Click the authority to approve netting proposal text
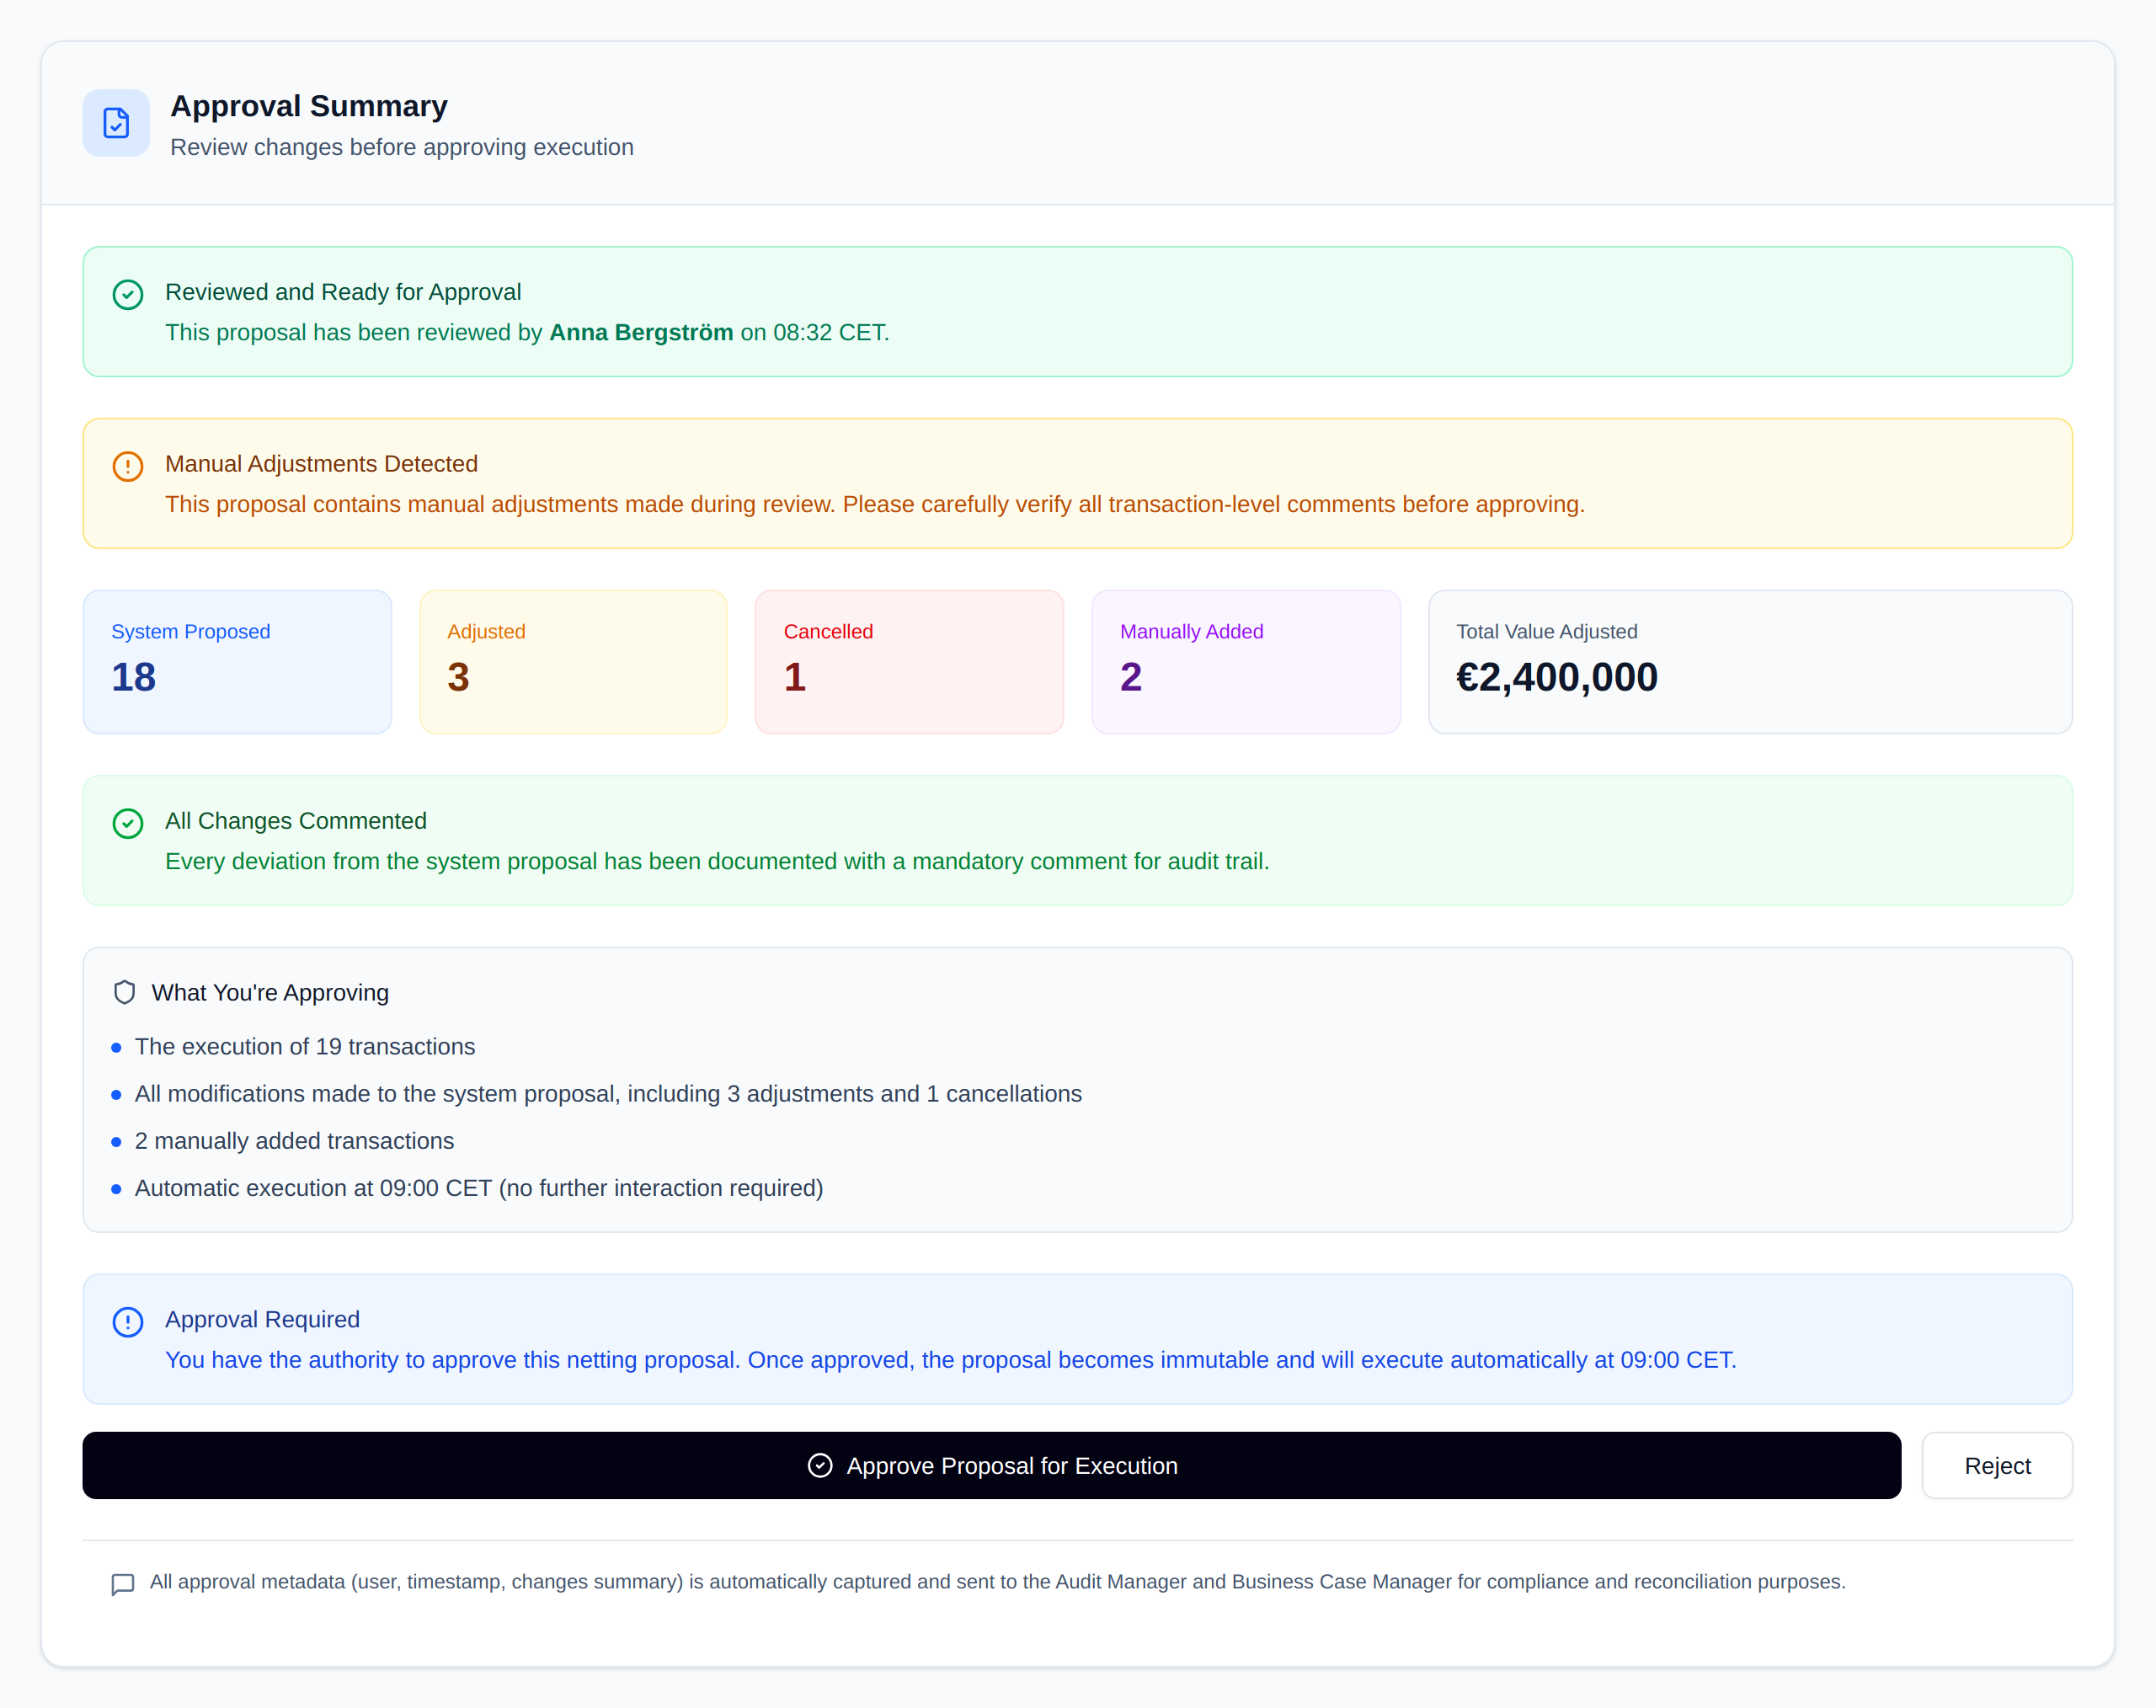 click(951, 1360)
